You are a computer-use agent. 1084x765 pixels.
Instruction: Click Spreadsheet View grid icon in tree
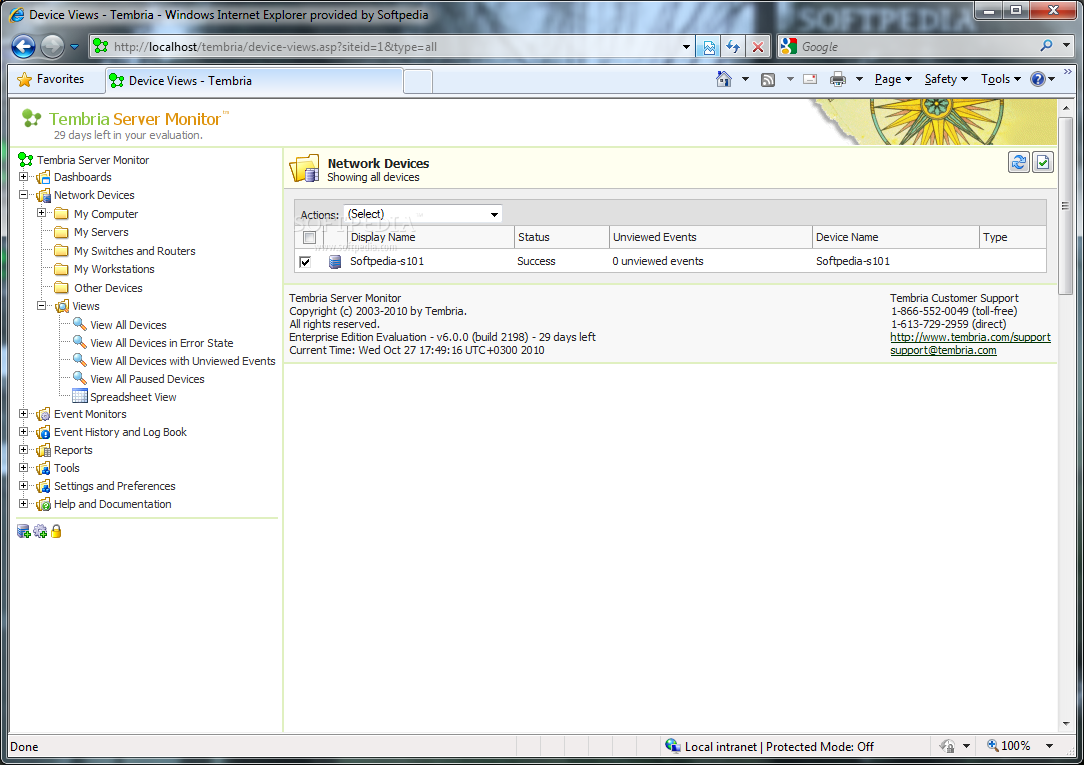coord(80,396)
